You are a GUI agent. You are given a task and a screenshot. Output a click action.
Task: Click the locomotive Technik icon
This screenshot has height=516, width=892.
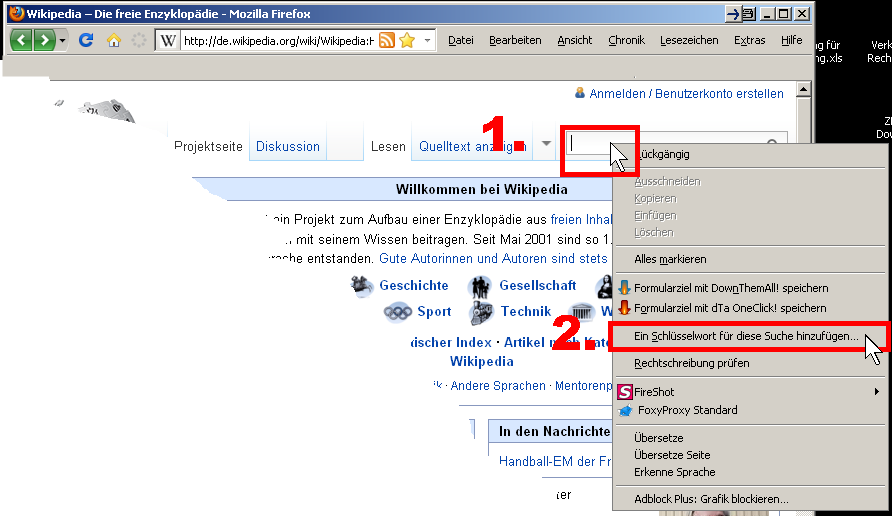point(481,312)
